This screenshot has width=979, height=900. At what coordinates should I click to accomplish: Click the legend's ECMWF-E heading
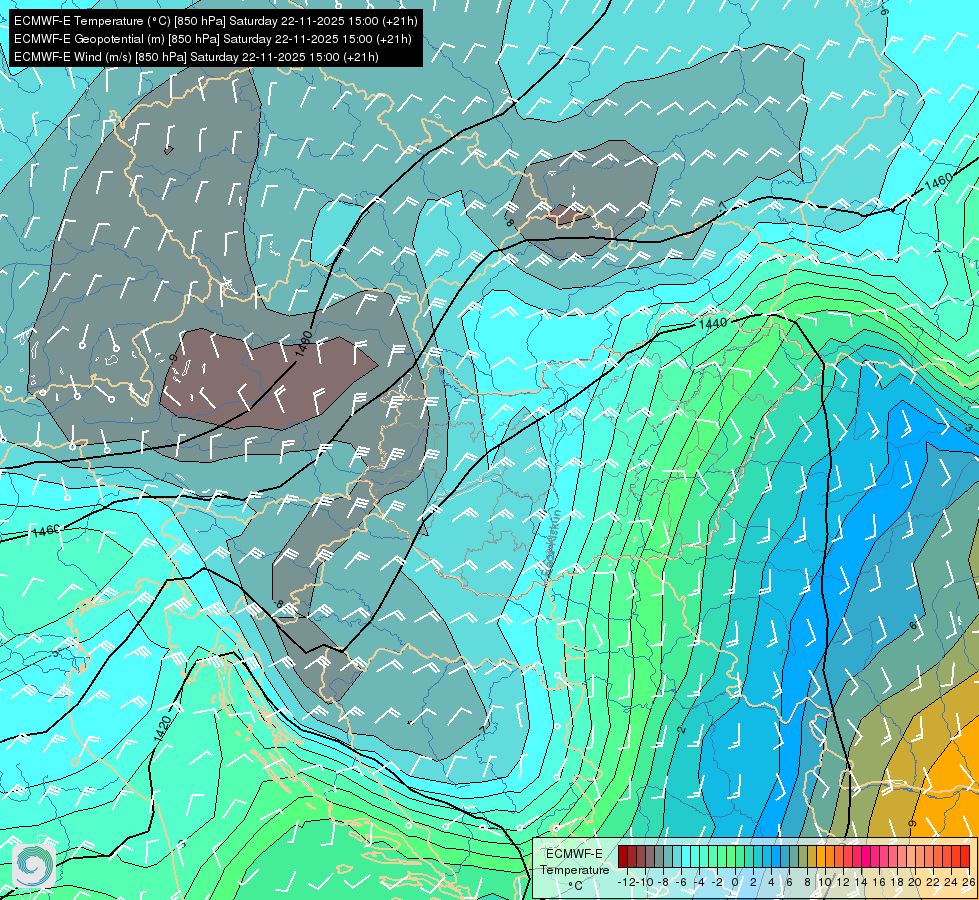(574, 854)
